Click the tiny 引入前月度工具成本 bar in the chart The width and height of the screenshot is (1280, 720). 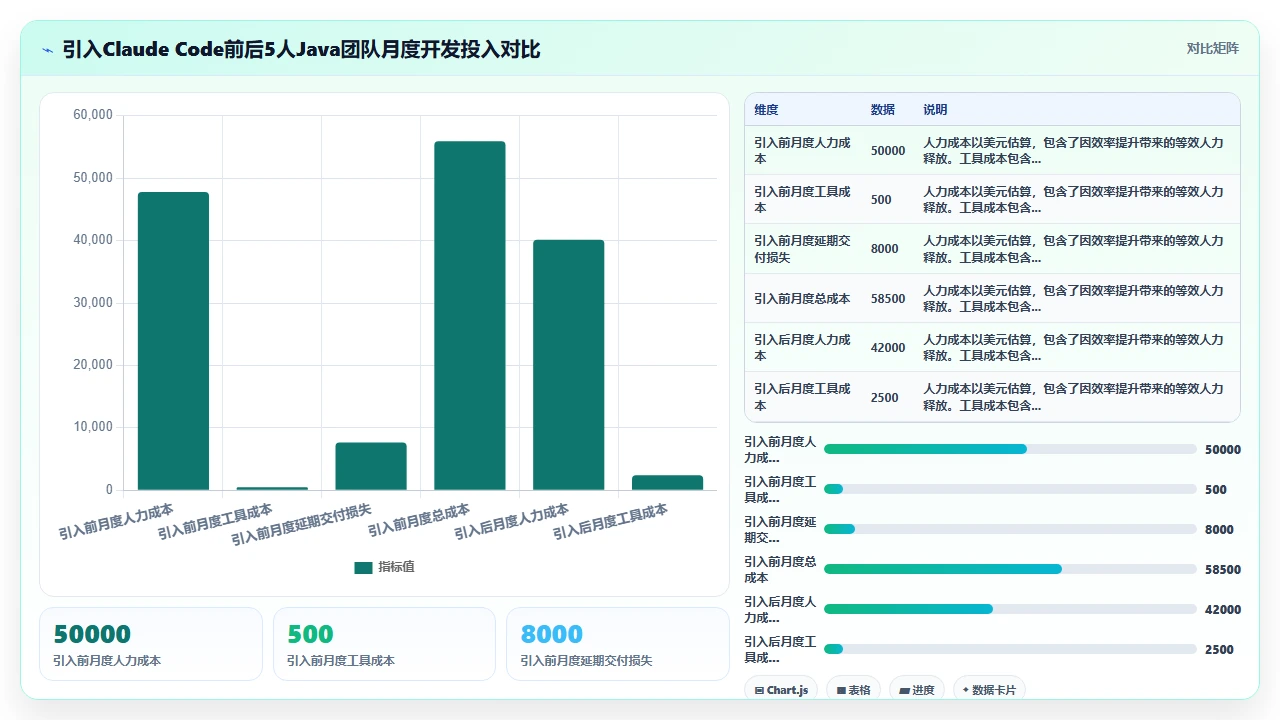pos(272,488)
